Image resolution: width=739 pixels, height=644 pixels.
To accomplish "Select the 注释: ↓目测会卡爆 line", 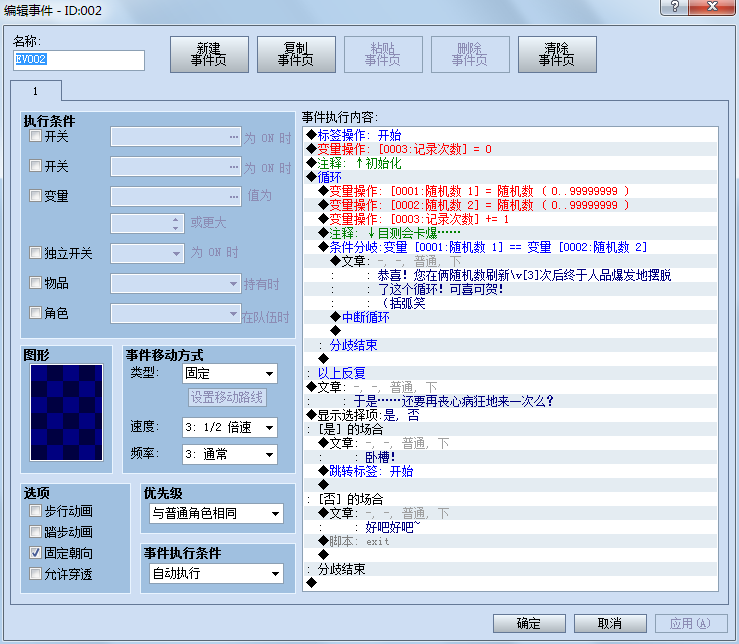I will [511, 233].
